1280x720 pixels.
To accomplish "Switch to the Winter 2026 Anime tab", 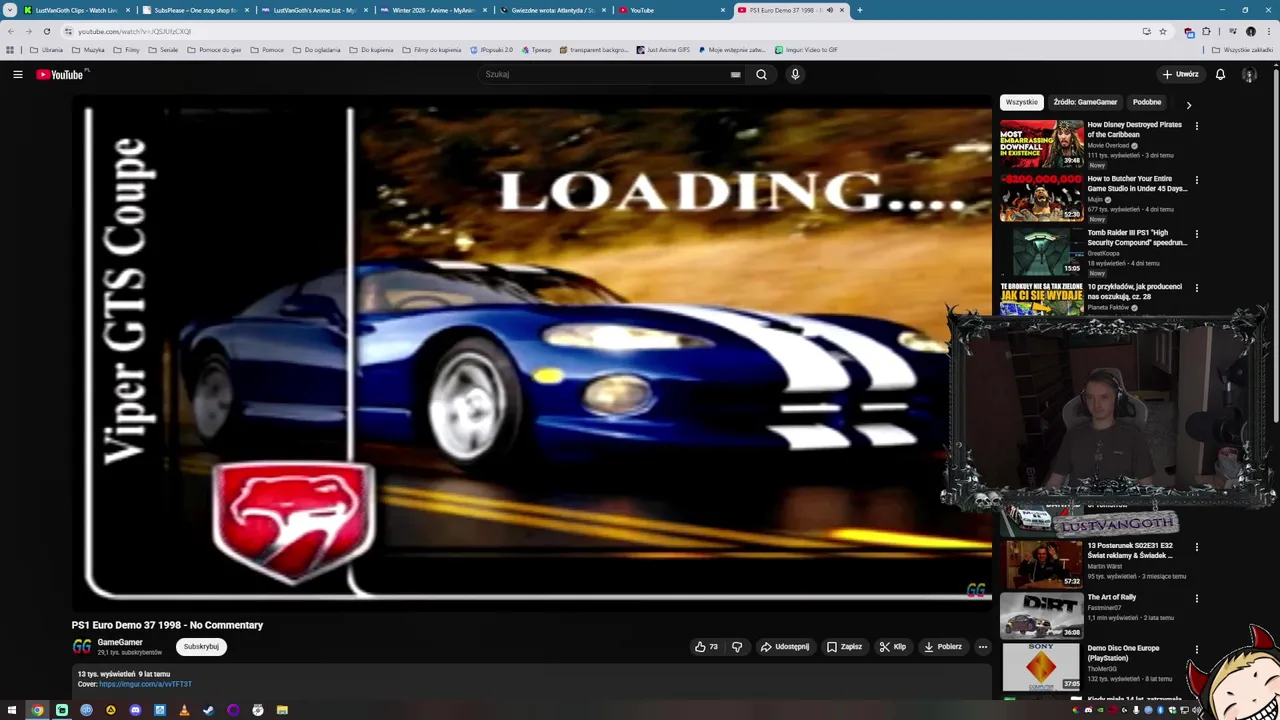I will (x=433, y=10).
